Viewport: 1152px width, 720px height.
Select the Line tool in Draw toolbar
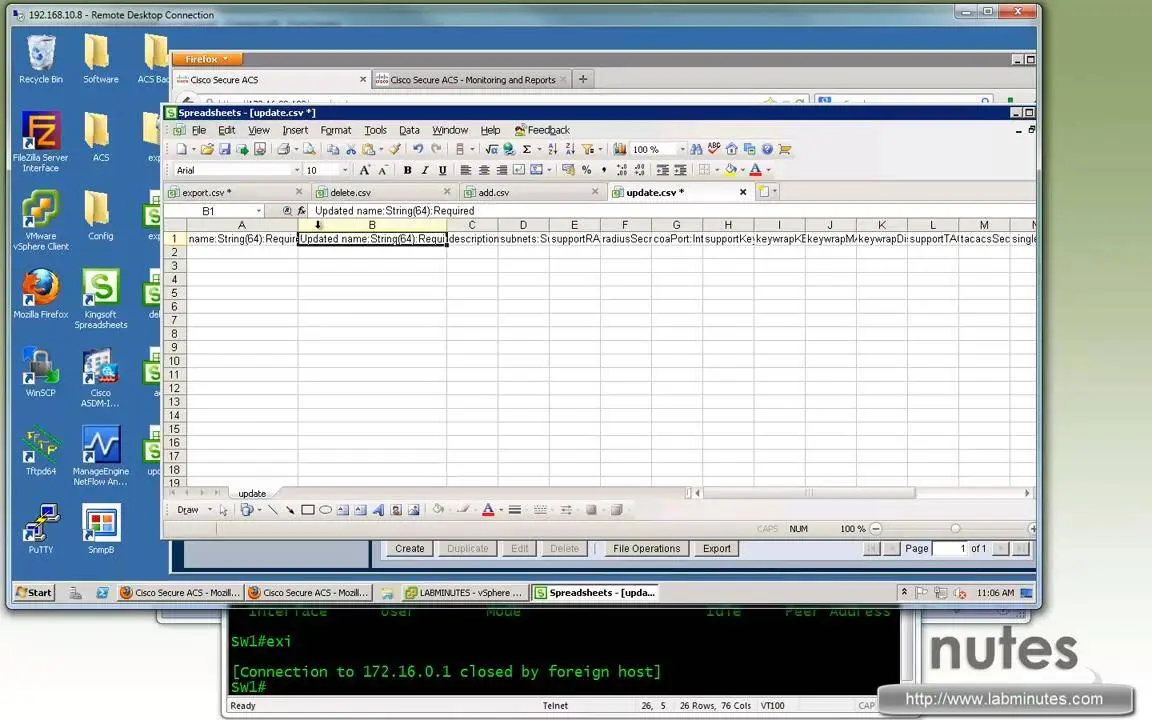point(273,510)
